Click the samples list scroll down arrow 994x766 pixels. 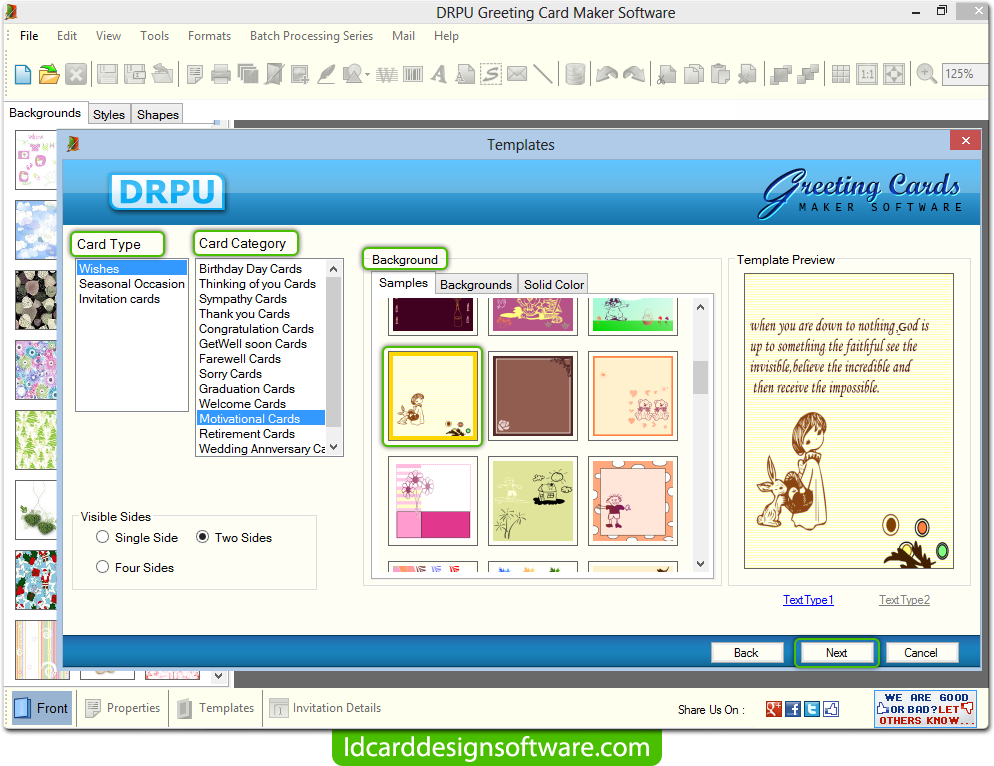tap(700, 564)
